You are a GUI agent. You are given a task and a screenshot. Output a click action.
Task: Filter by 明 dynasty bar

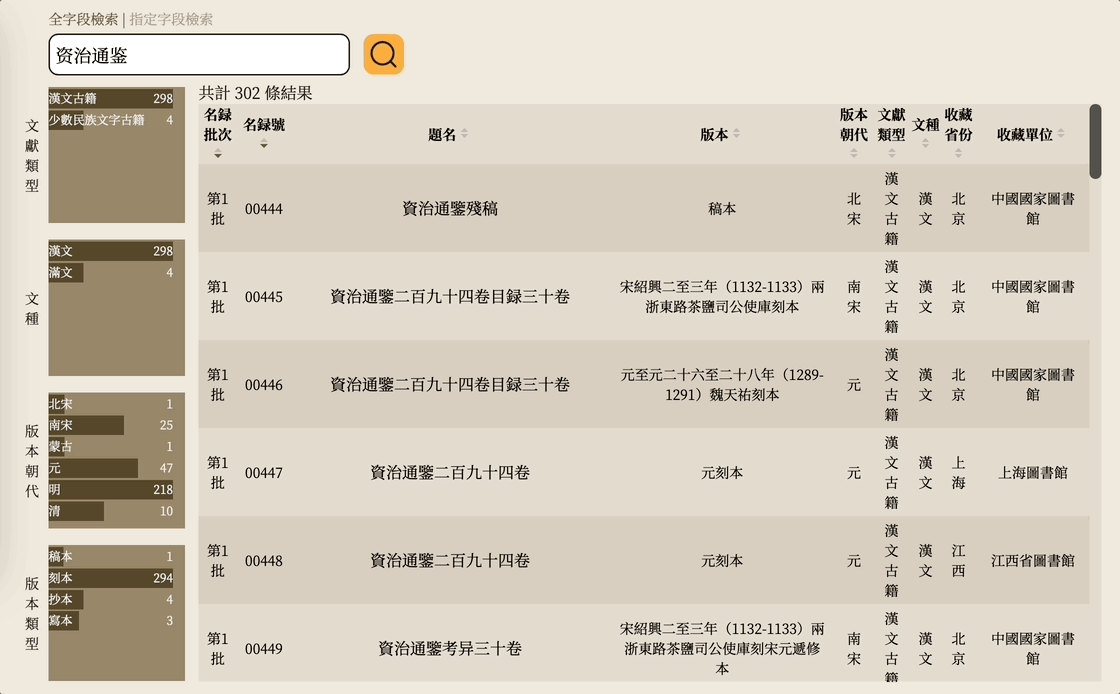111,490
